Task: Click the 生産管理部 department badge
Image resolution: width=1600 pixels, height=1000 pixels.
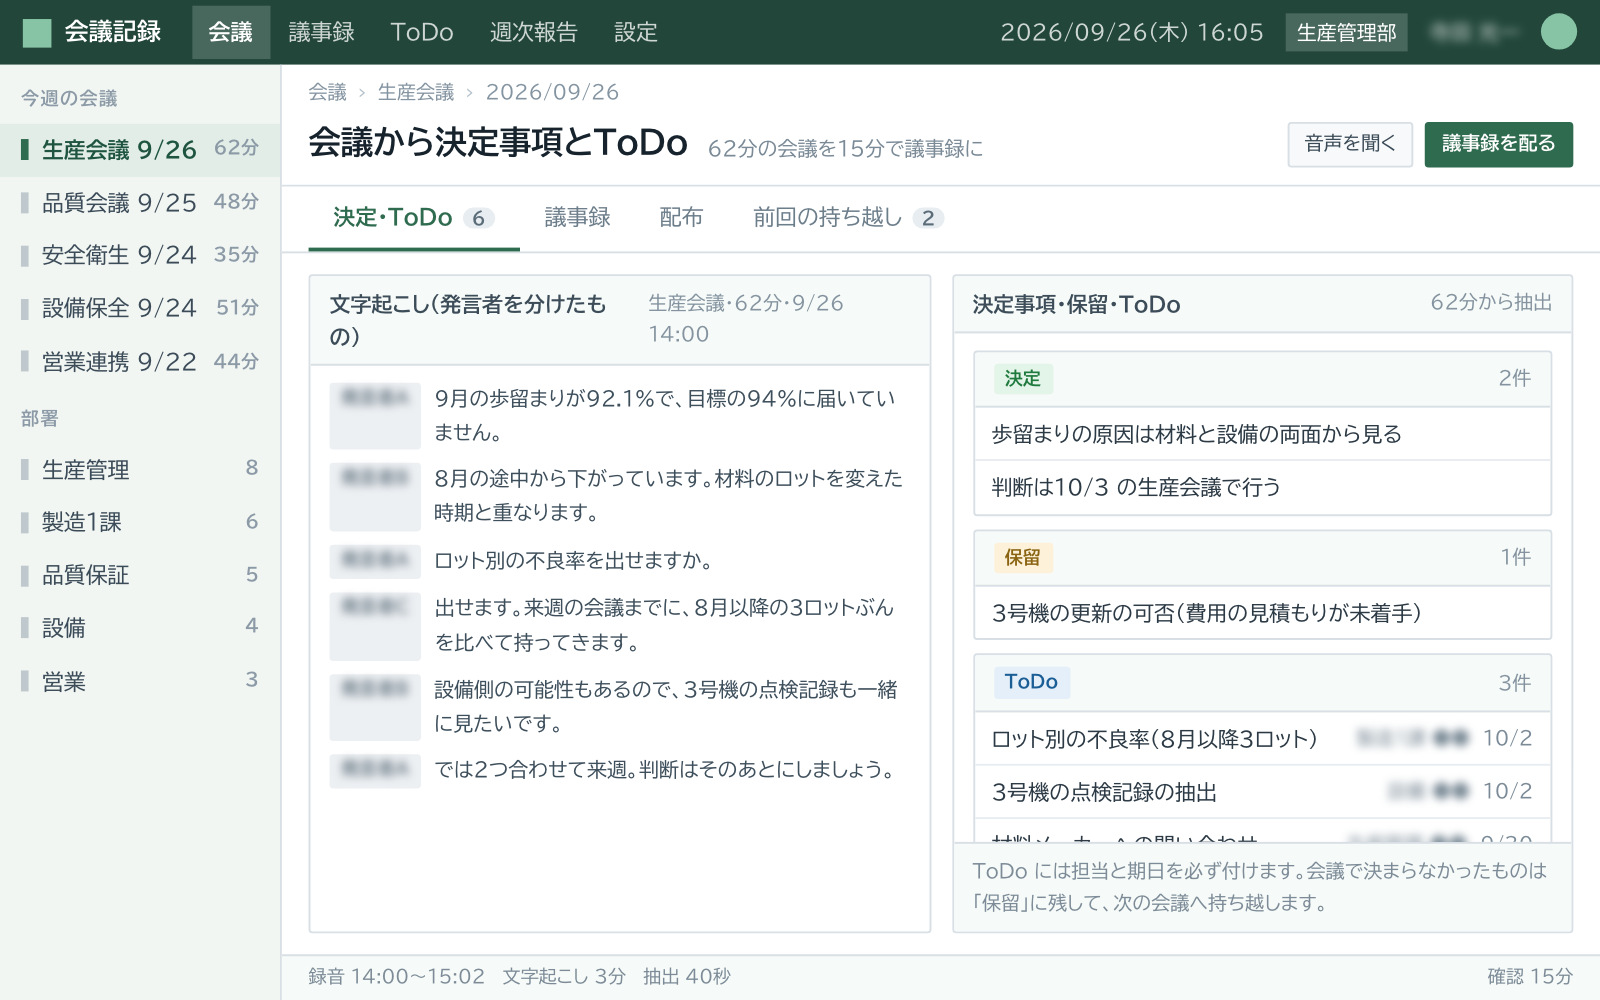Action: [1346, 32]
